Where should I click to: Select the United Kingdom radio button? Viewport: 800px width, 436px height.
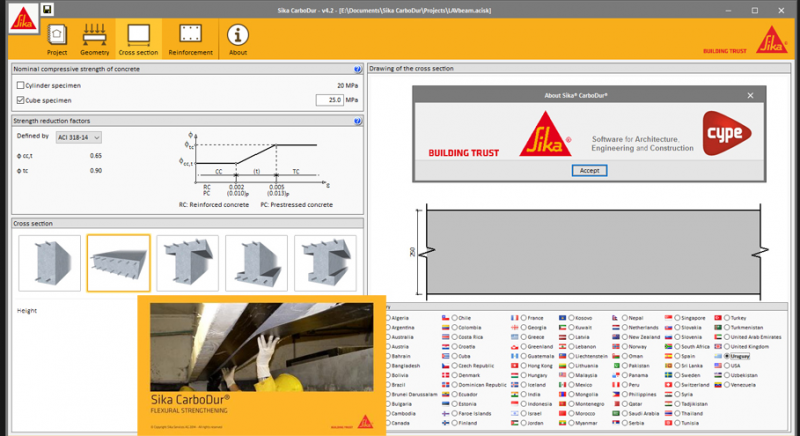click(x=727, y=346)
